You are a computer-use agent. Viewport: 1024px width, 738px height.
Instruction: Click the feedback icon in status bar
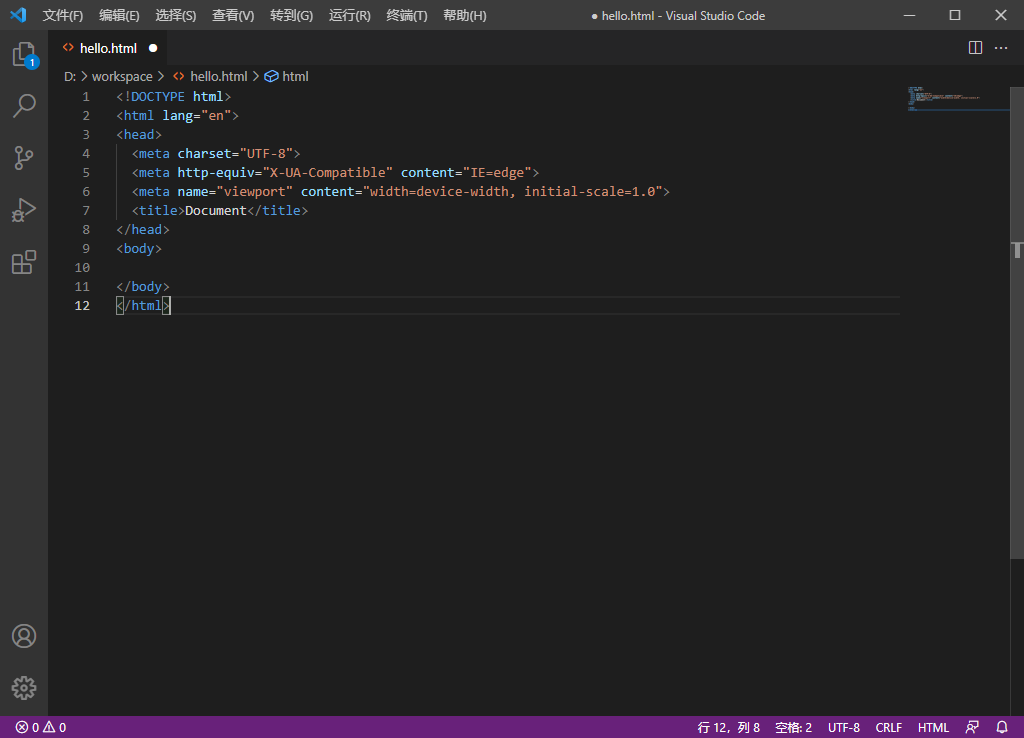pyautogui.click(x=972, y=727)
